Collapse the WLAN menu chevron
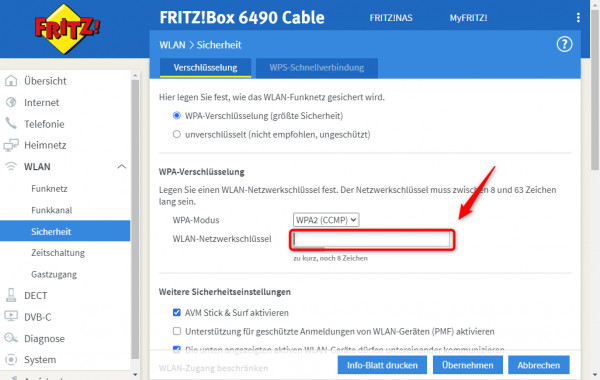The height and width of the screenshot is (380, 600). 122,166
